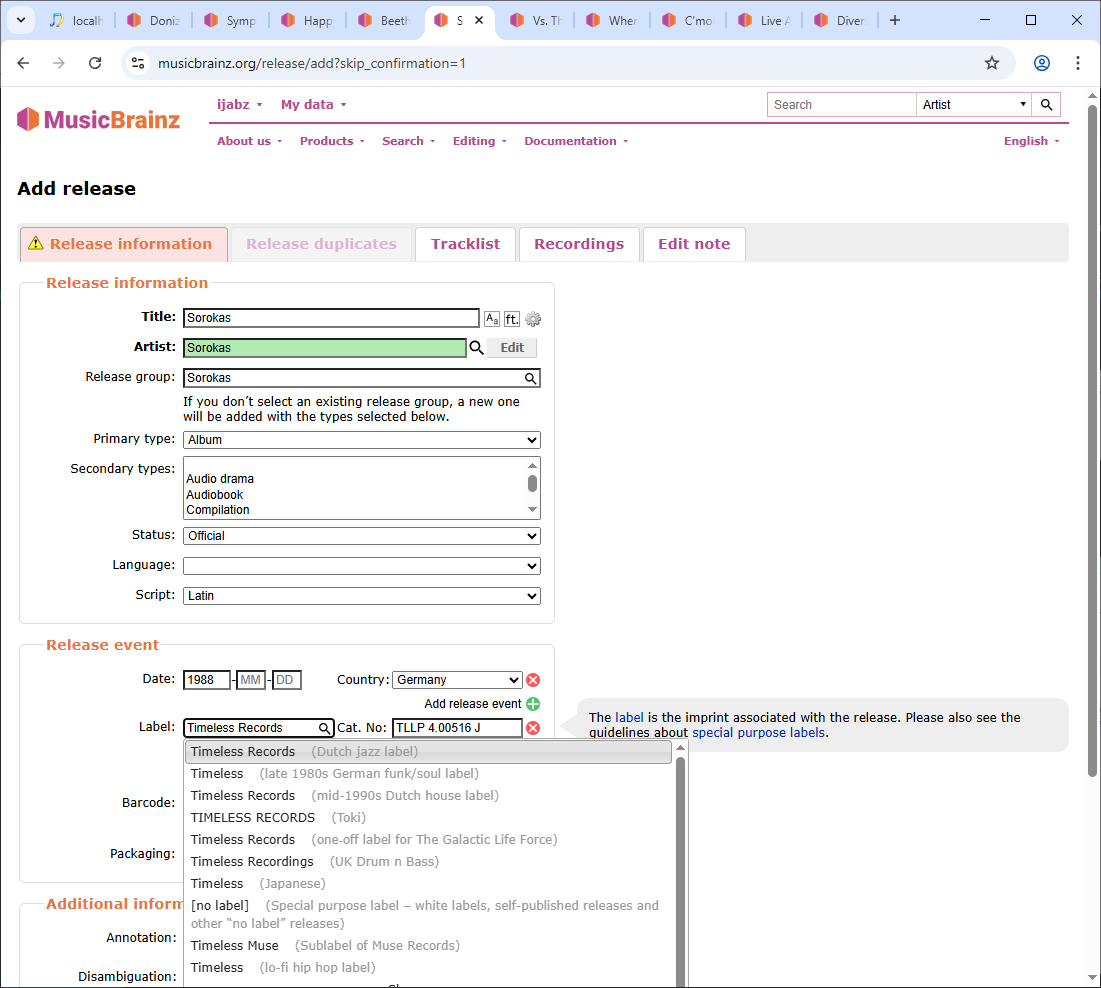The image size is (1101, 988).
Task: Open Chrome three-dot menu
Action: pyautogui.click(x=1078, y=63)
